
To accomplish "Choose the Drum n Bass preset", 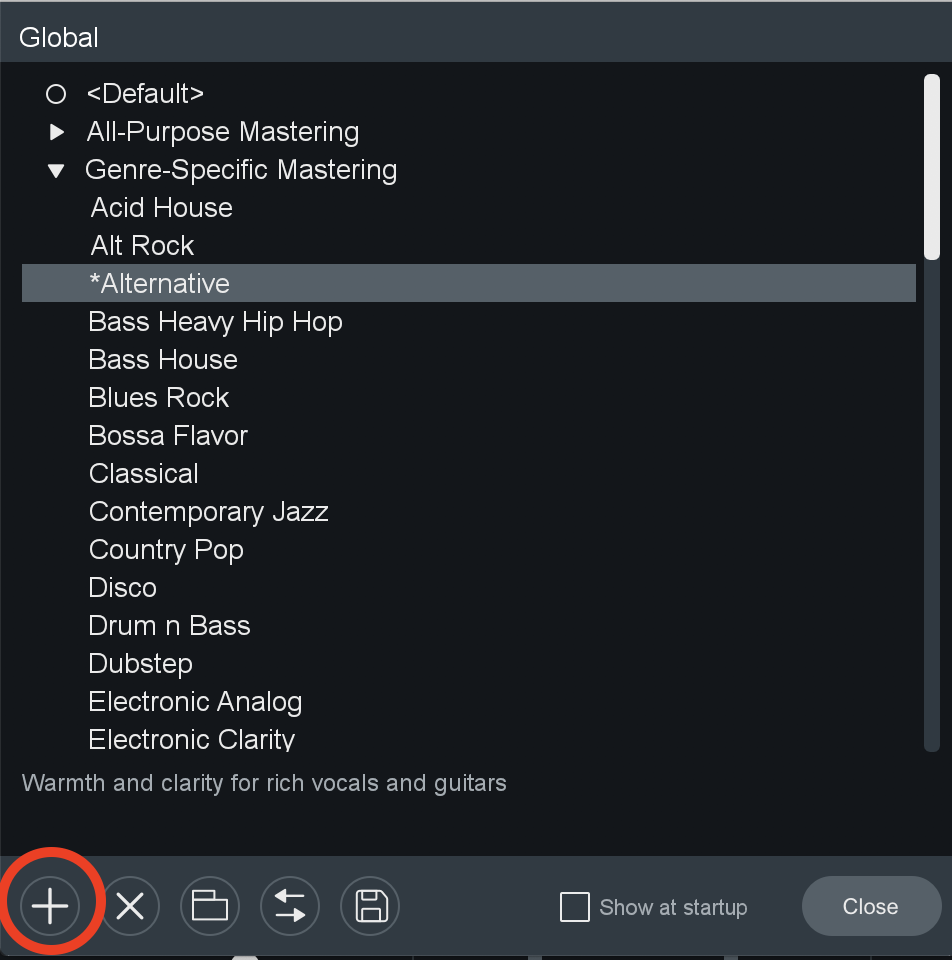I will [170, 626].
